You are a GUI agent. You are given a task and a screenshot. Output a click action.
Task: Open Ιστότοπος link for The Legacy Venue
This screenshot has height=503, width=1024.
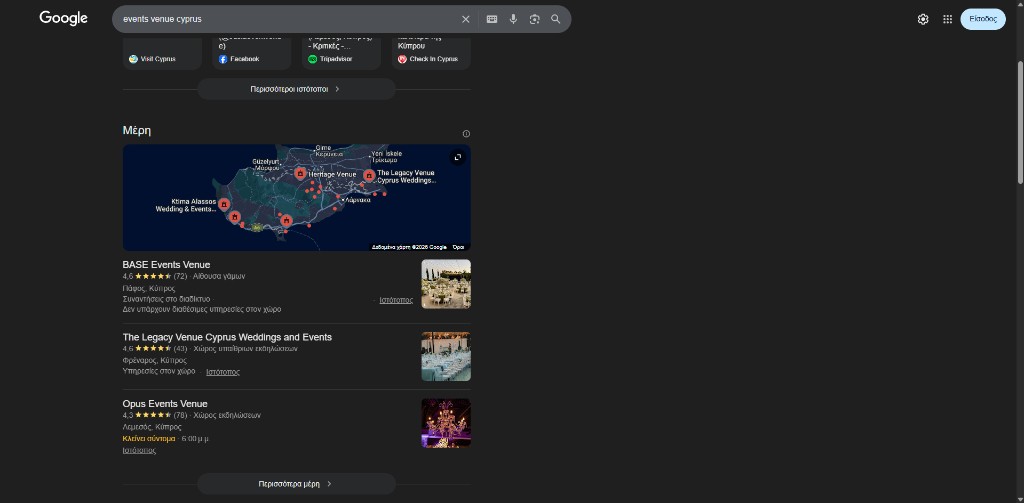pyautogui.click(x=223, y=372)
